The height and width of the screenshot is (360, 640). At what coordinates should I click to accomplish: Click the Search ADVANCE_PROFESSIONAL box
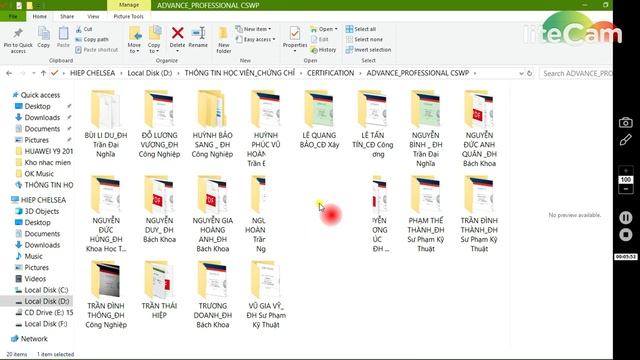pyautogui.click(x=576, y=73)
